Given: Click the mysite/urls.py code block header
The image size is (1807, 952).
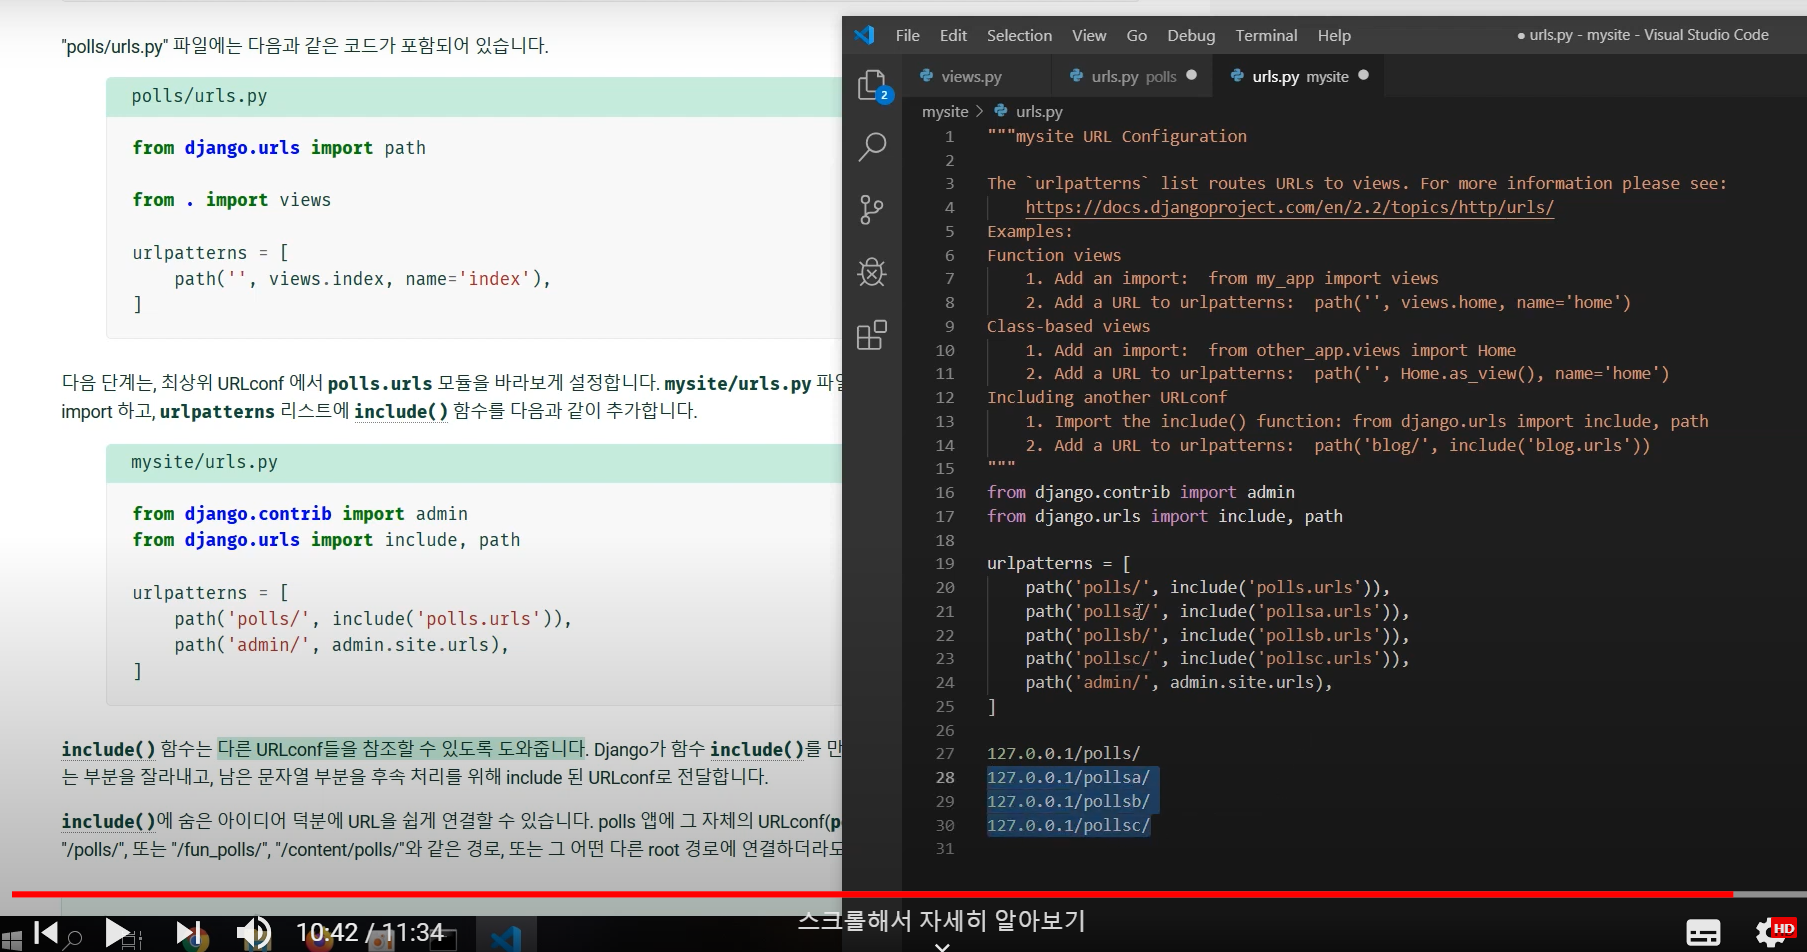Looking at the screenshot, I should [x=474, y=462].
